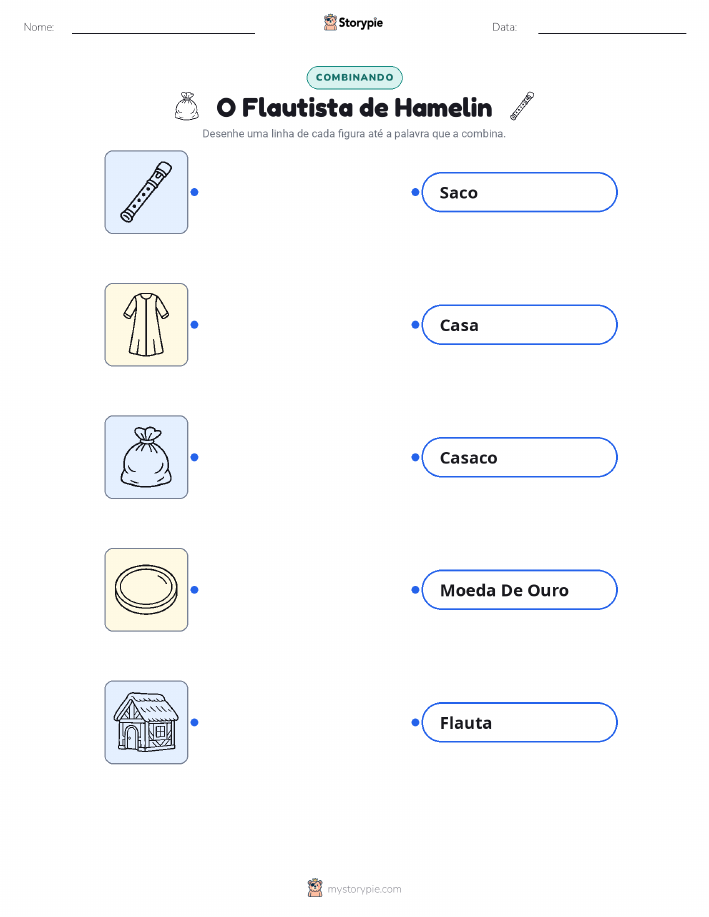Click the Storypie bear logo at top
The image size is (709, 917).
point(331,22)
